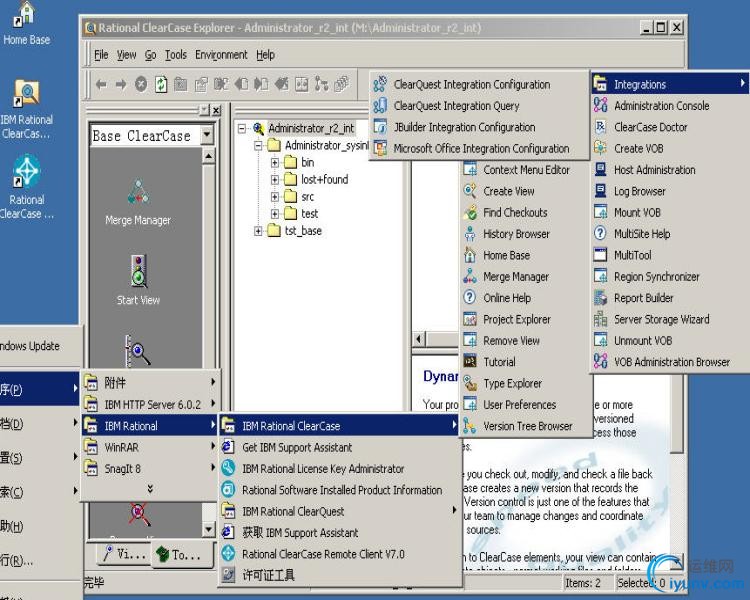The height and width of the screenshot is (600, 750).
Task: Open JBuilder Integration Configuration
Action: tap(479, 127)
